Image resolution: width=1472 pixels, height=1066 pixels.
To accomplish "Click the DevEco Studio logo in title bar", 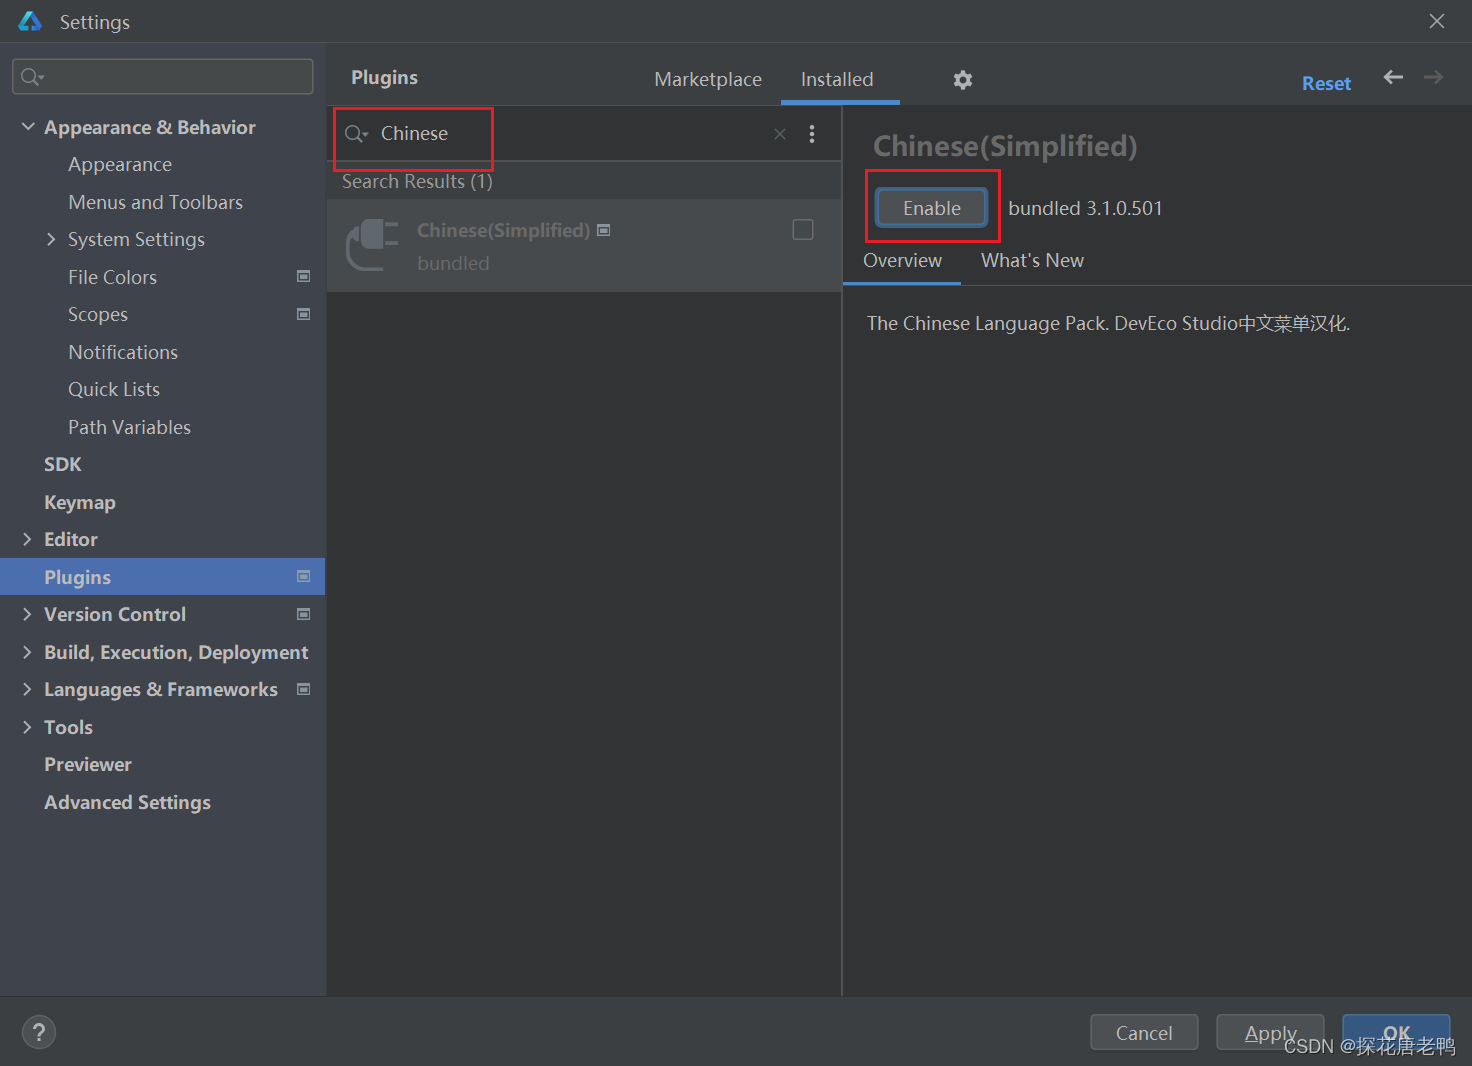I will tap(30, 21).
